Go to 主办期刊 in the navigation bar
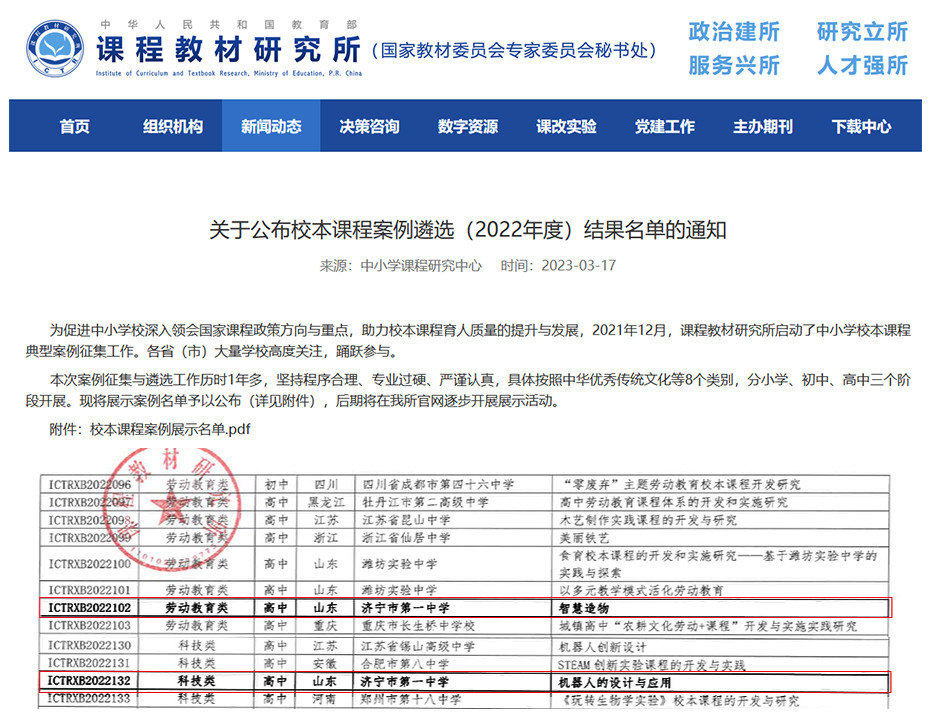 763,126
